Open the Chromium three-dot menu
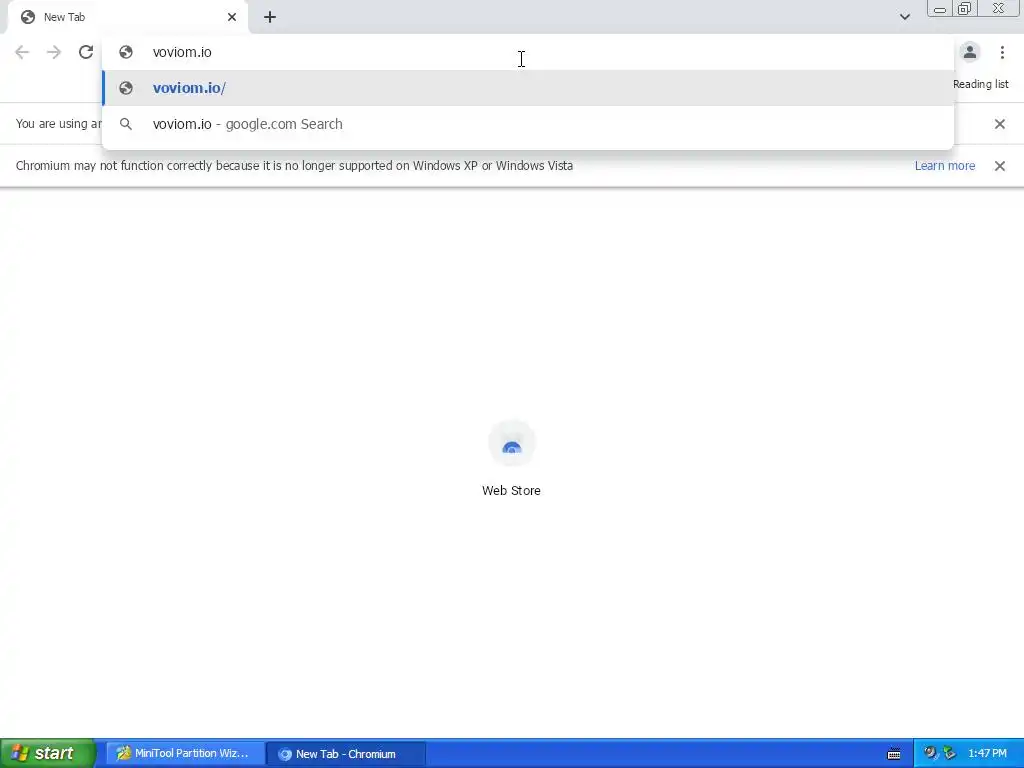The image size is (1024, 768). [1002, 52]
